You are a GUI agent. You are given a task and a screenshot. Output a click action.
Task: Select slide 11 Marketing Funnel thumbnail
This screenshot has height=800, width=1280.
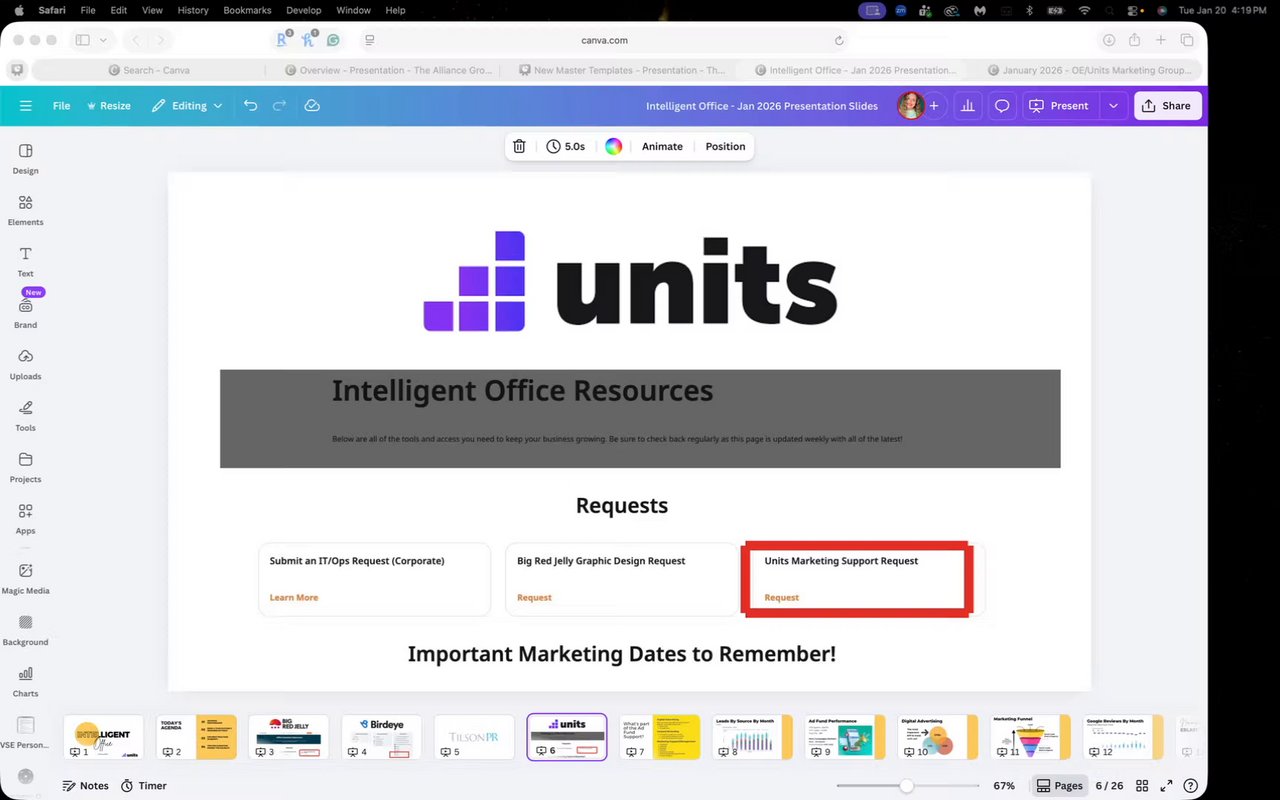tap(1031, 737)
